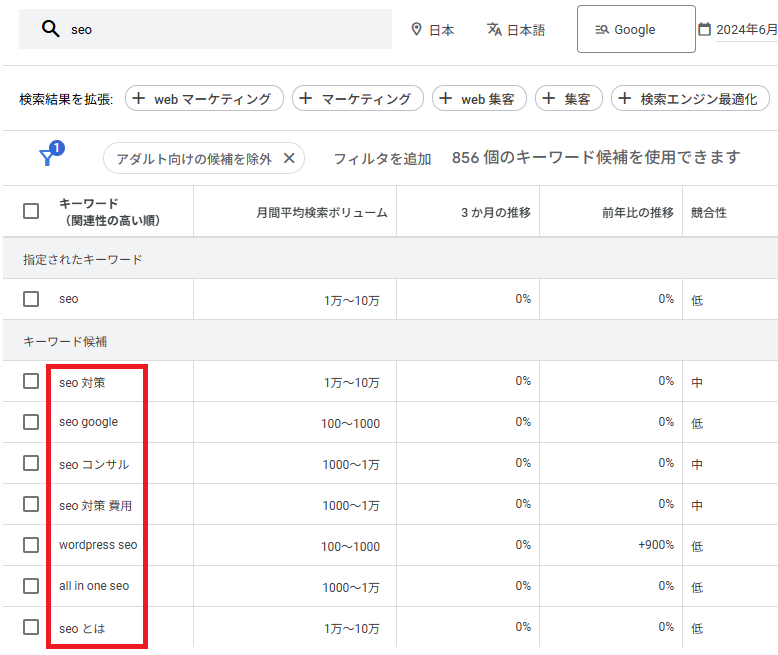Check the box for seo 対策 費用

31,504
